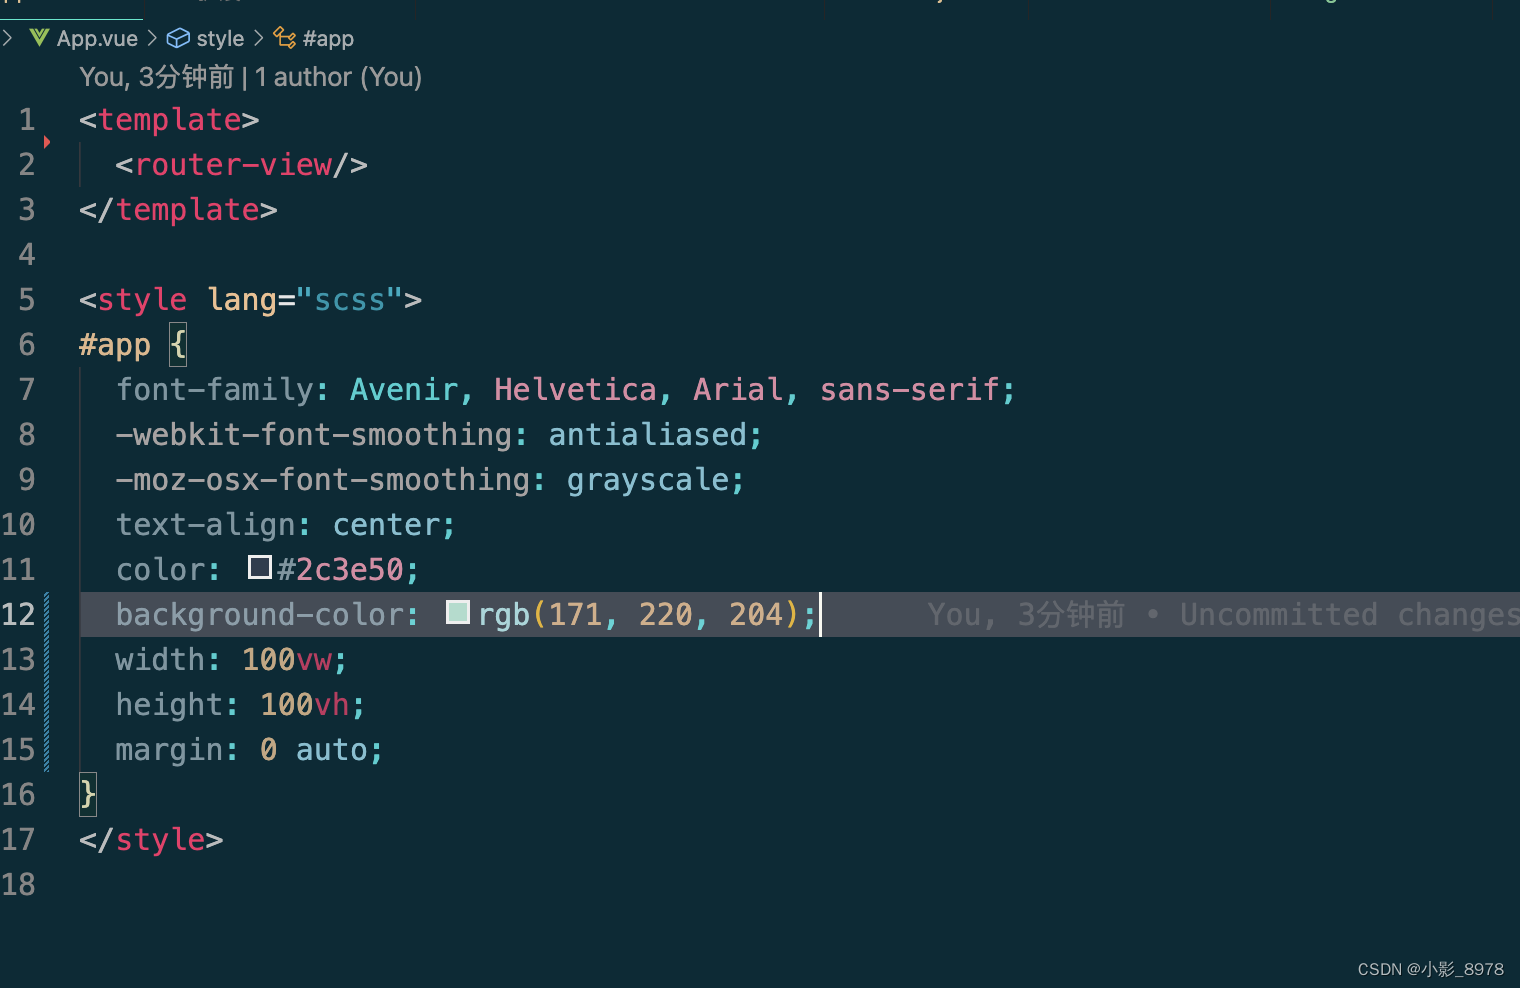Screen dimensions: 1520x988
Task: Open the breadcrumb dropdown for "style"
Action: click(220, 38)
